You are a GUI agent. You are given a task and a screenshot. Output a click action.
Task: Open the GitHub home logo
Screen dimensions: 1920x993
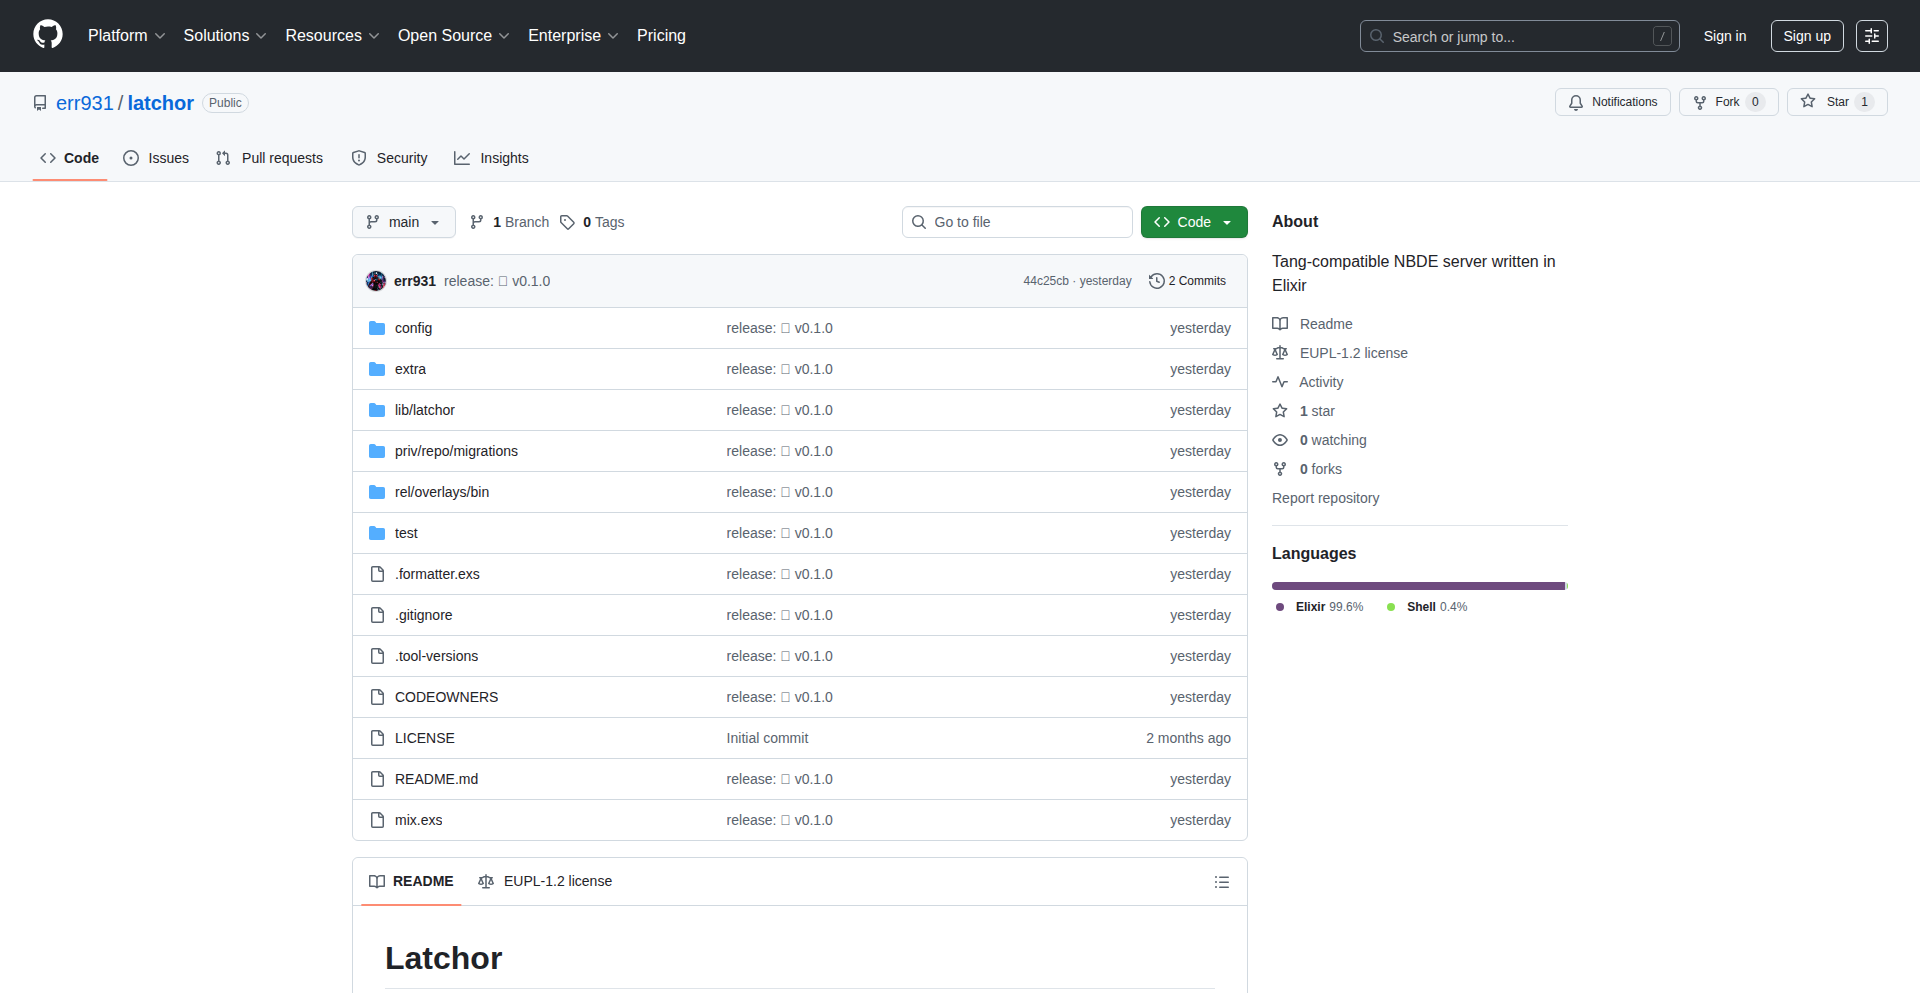click(x=48, y=35)
